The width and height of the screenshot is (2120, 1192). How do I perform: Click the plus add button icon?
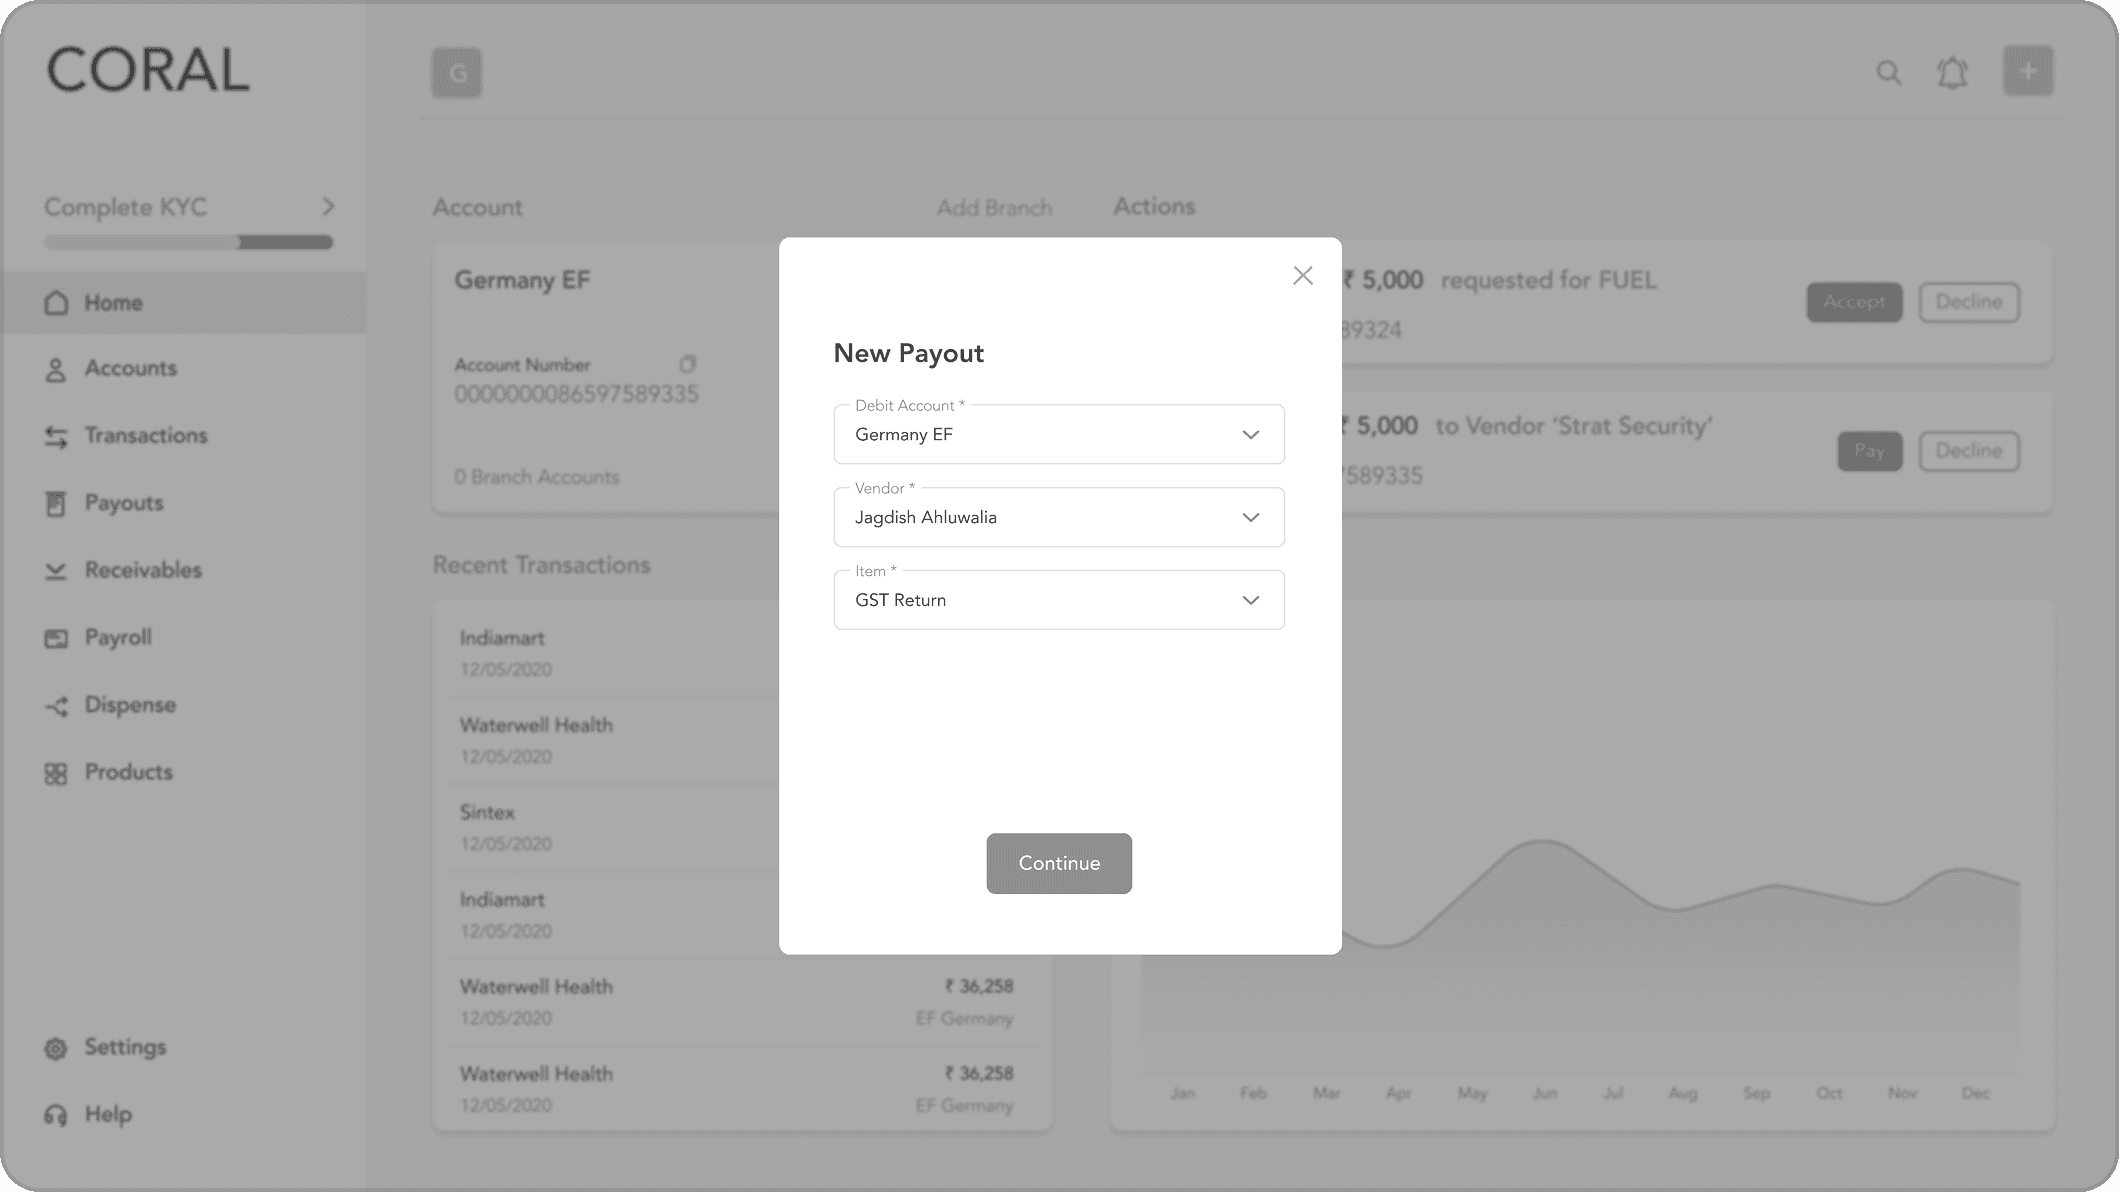point(2027,71)
